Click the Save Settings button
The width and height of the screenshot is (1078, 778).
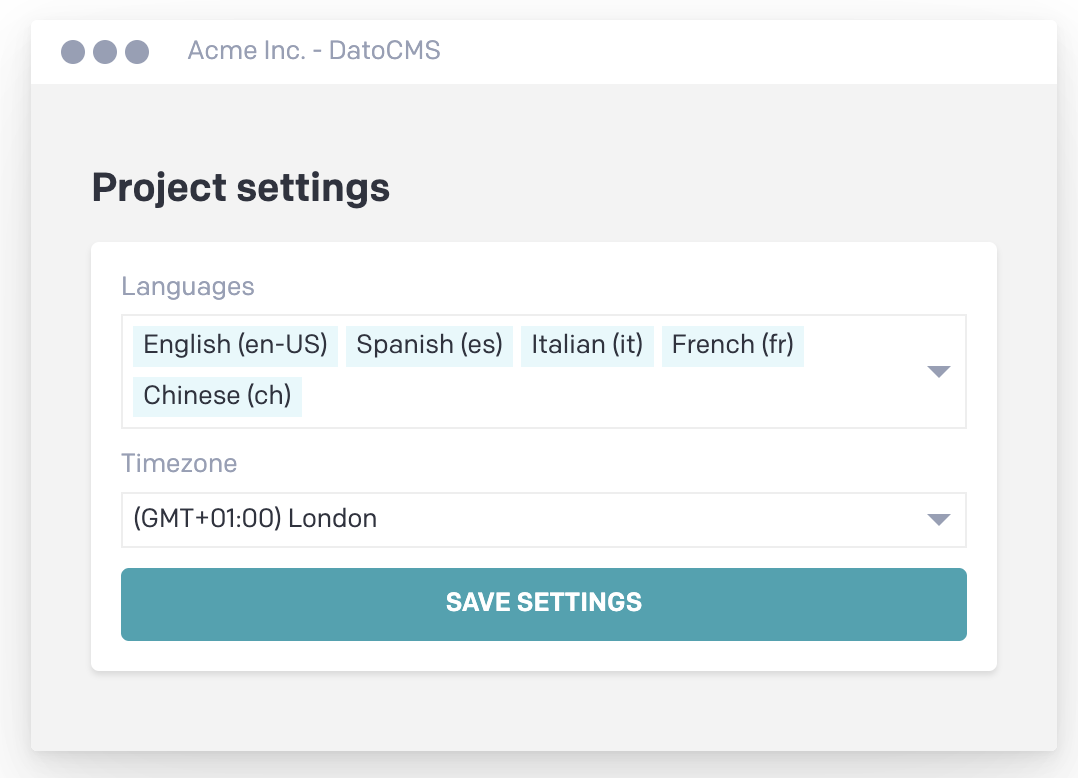pos(543,603)
